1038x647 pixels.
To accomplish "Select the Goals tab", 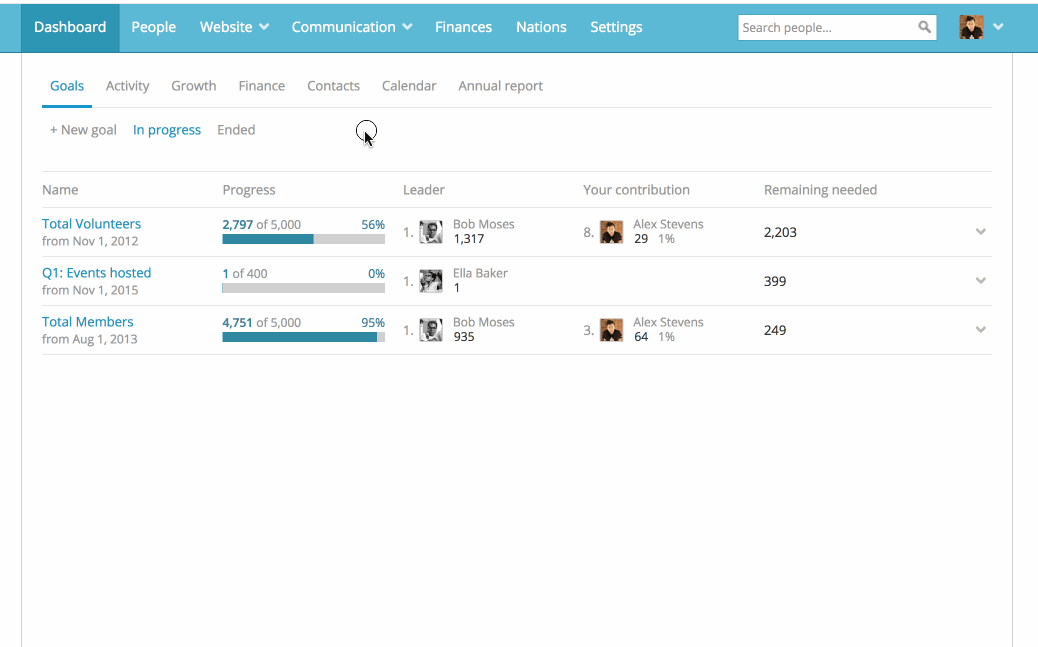I will (67, 86).
